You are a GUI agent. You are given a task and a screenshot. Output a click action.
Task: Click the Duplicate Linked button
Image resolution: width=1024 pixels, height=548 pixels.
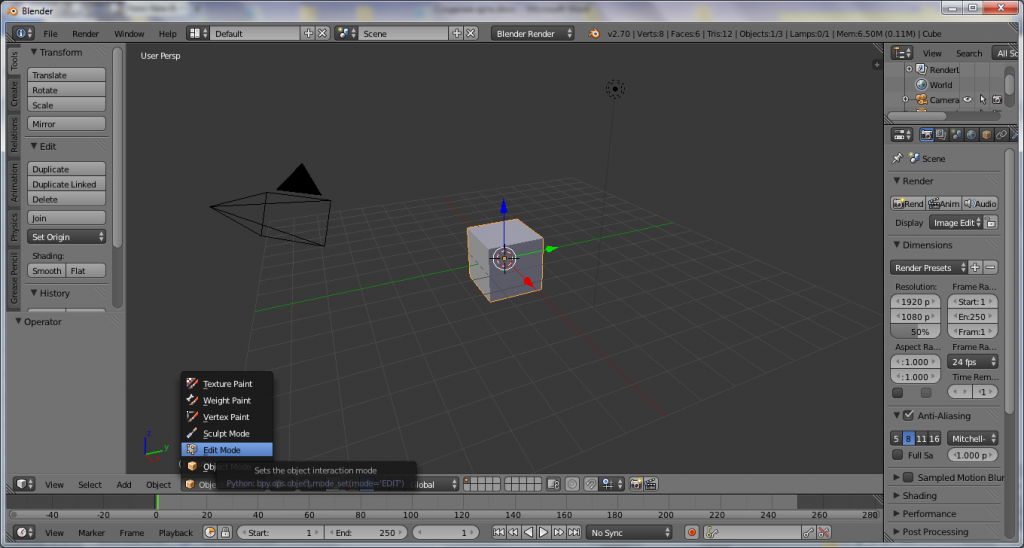point(67,184)
